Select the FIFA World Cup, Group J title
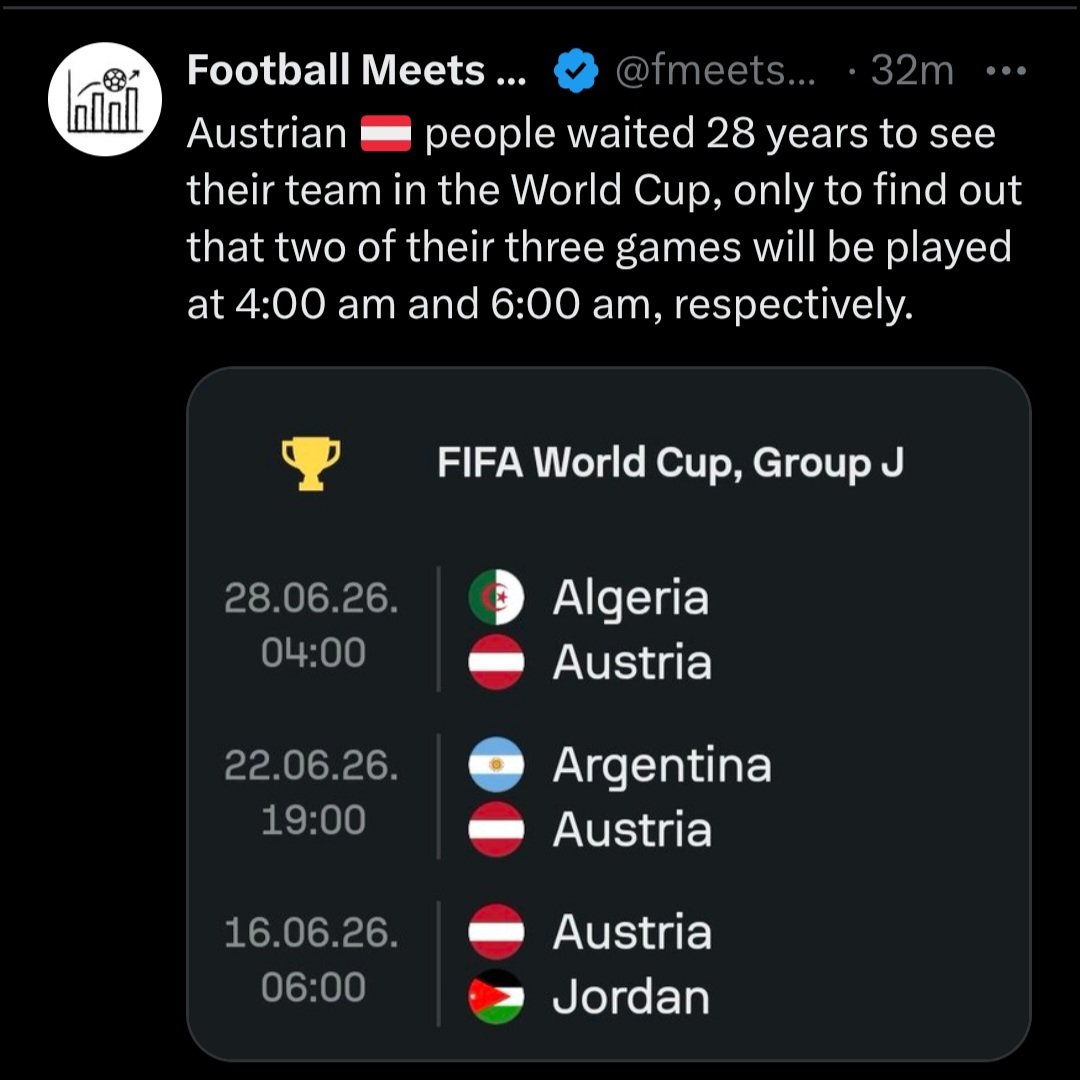The image size is (1080, 1080). [670, 463]
